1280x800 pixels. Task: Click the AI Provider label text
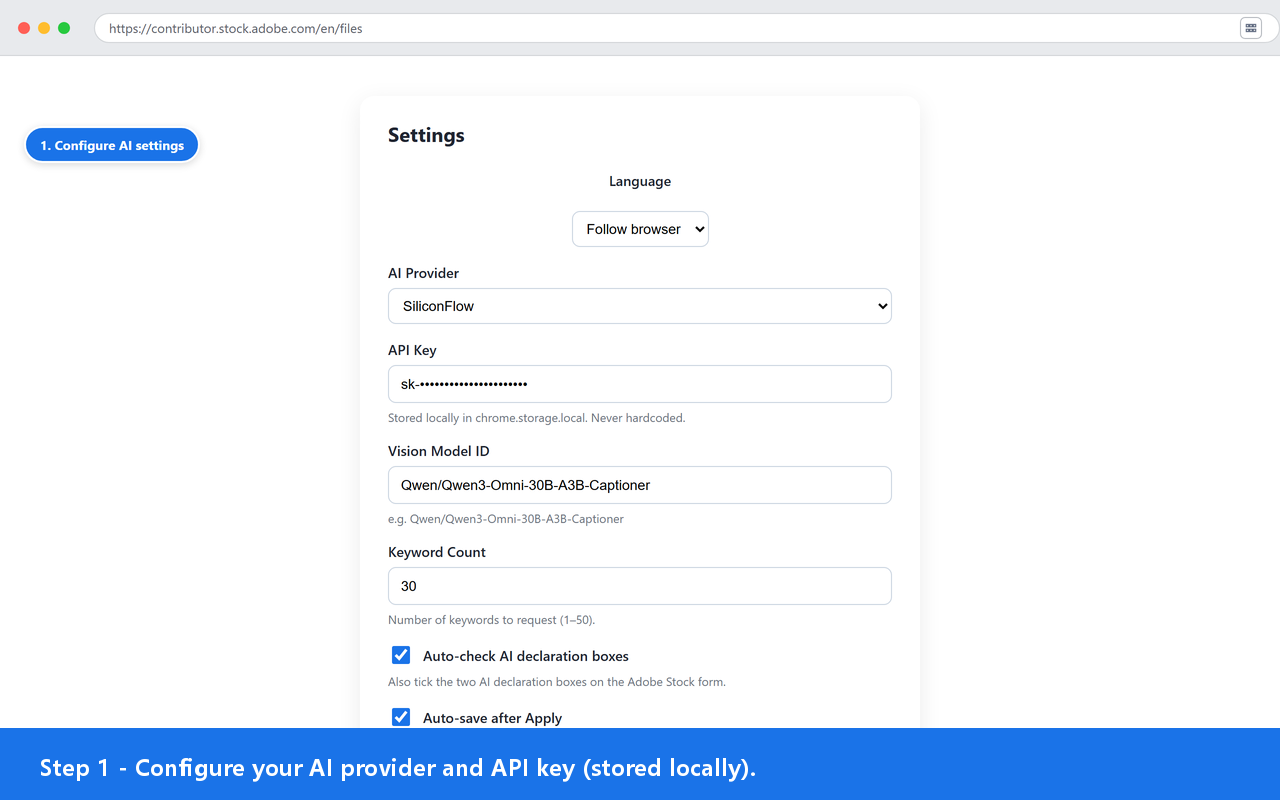[x=424, y=273]
